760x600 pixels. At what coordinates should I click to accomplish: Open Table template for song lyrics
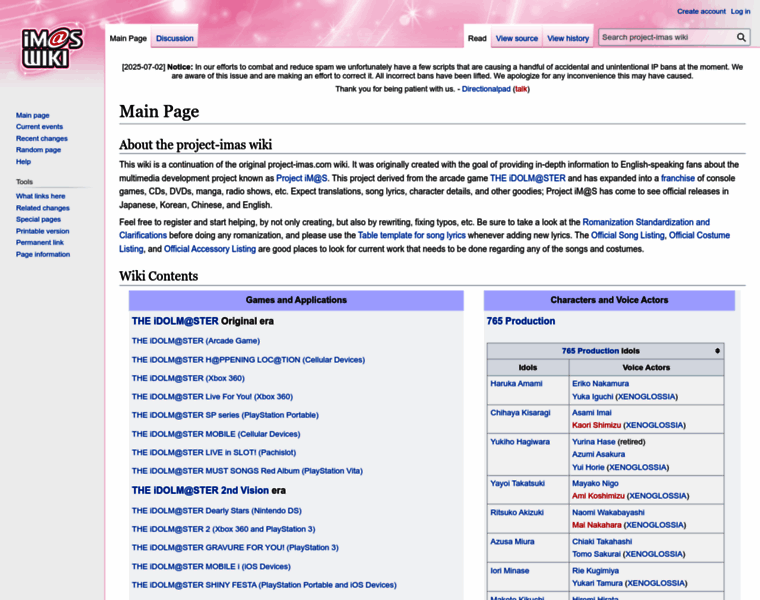point(412,236)
